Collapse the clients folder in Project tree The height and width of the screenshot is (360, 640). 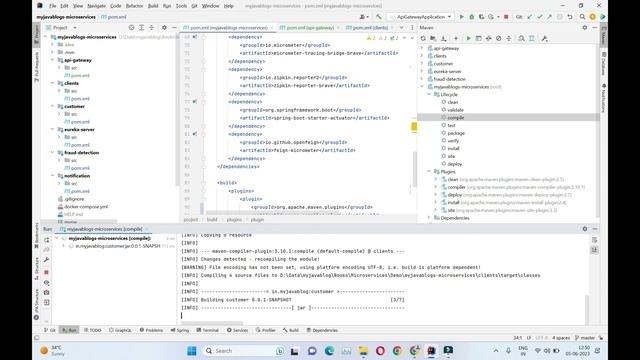53,83
